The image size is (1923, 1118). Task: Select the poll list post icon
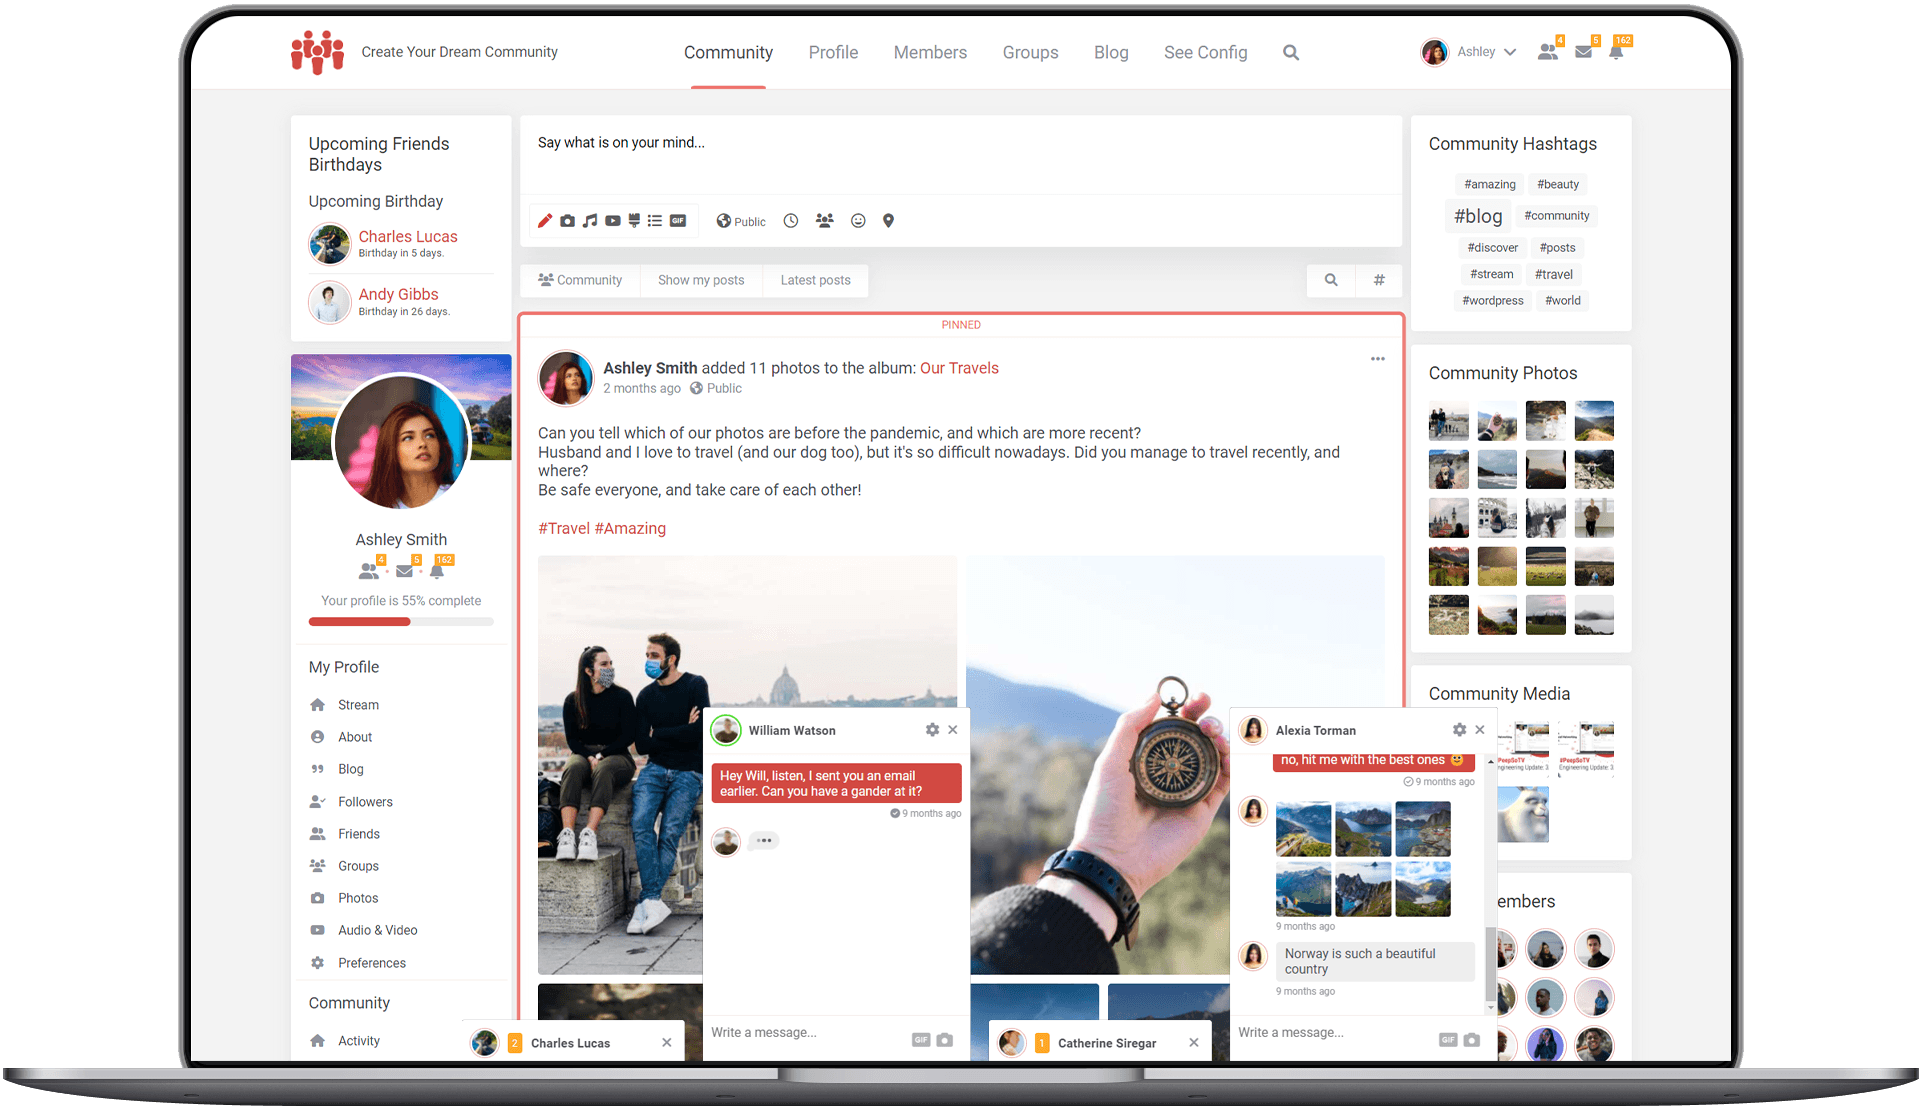coord(655,221)
